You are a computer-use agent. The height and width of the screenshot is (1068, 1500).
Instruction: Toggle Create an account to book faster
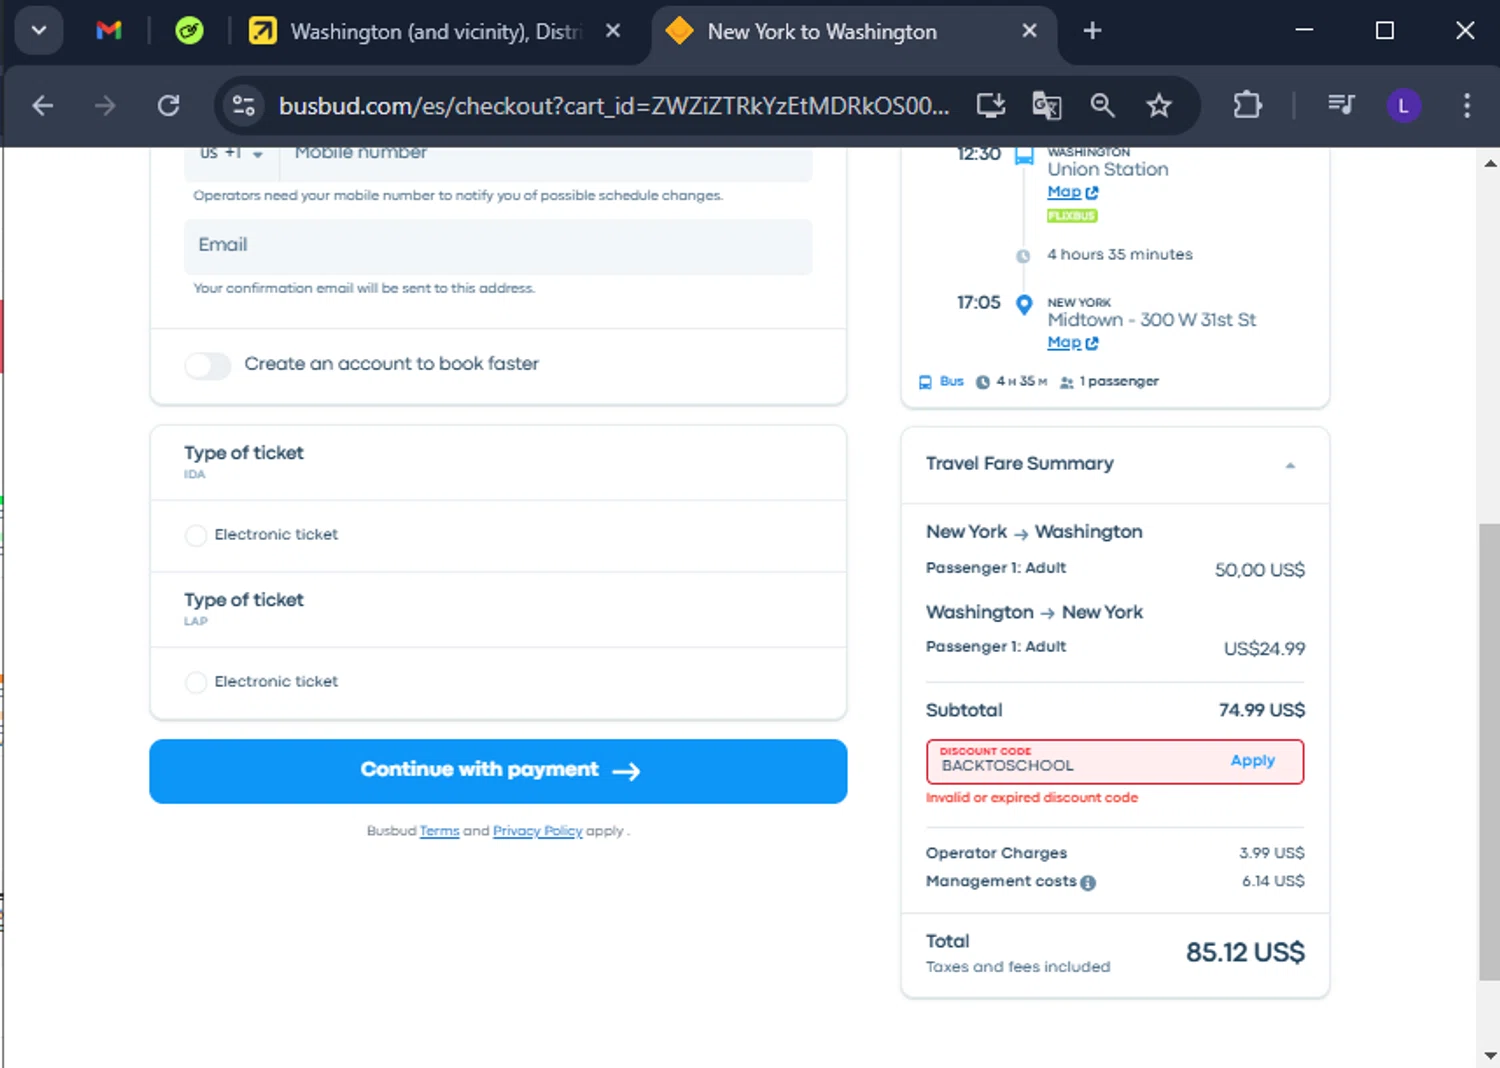click(208, 365)
